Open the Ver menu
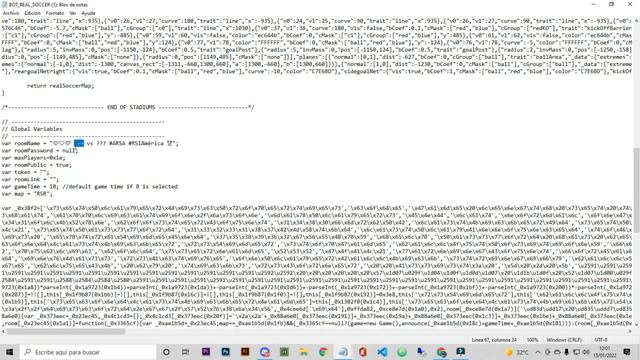The height and width of the screenshot is (360, 640). (x=73, y=13)
